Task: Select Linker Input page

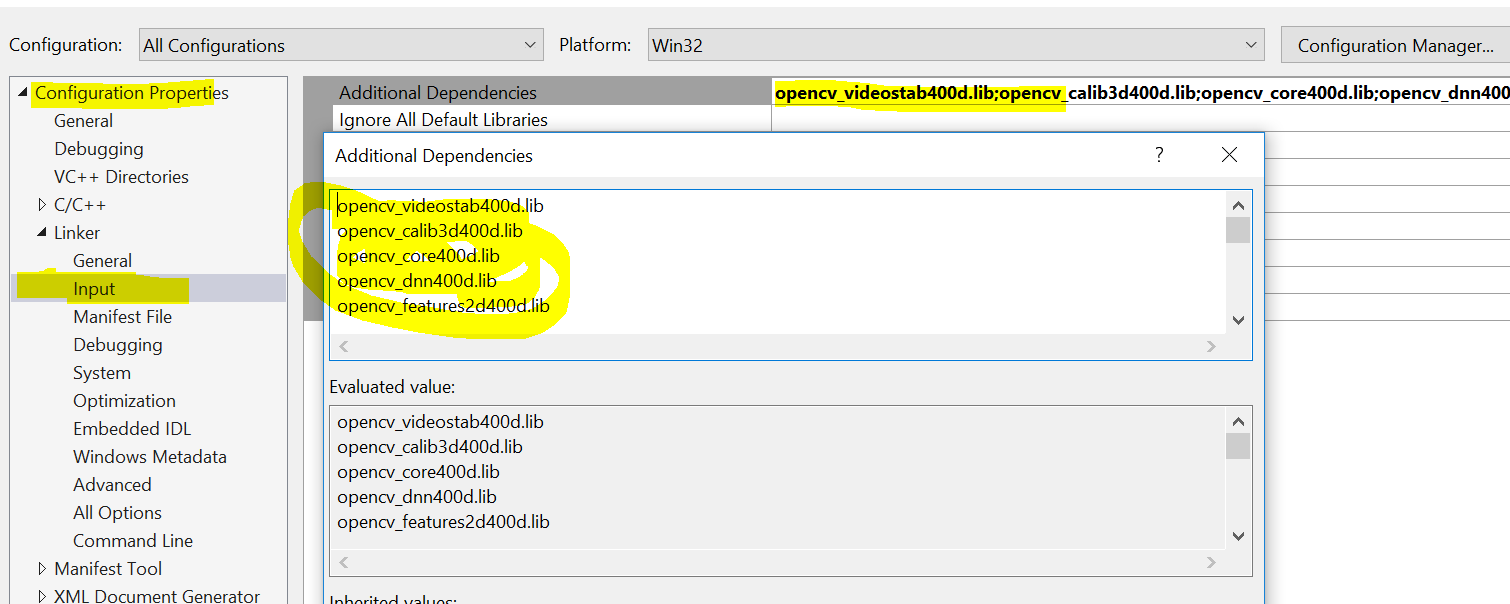Action: pyautogui.click(x=94, y=289)
